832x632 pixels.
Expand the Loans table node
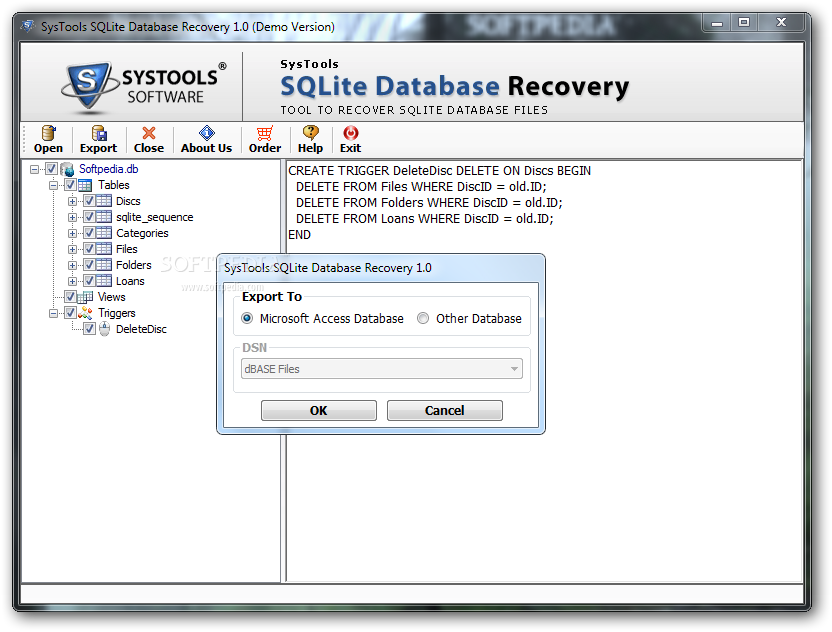tap(72, 281)
